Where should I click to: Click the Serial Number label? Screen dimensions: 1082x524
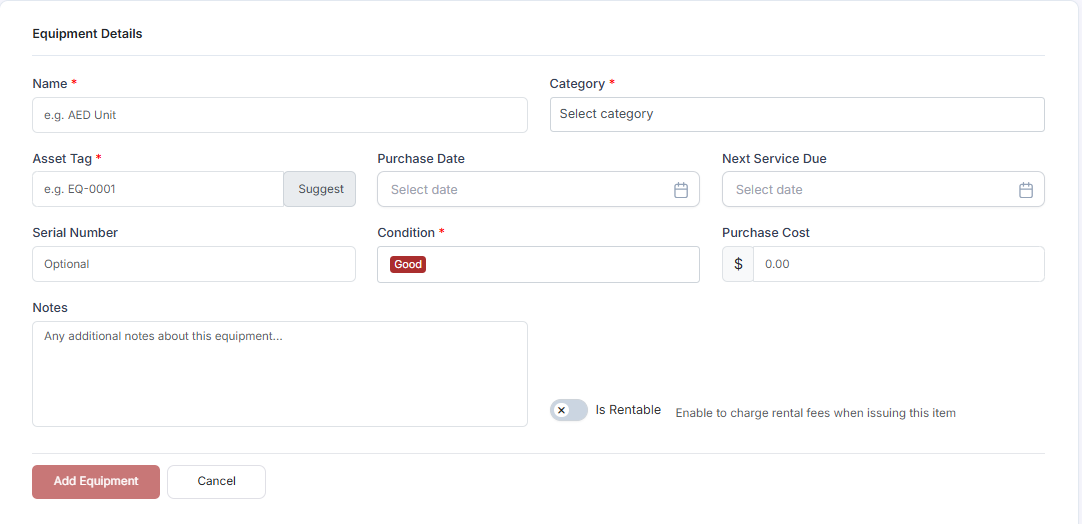click(75, 233)
